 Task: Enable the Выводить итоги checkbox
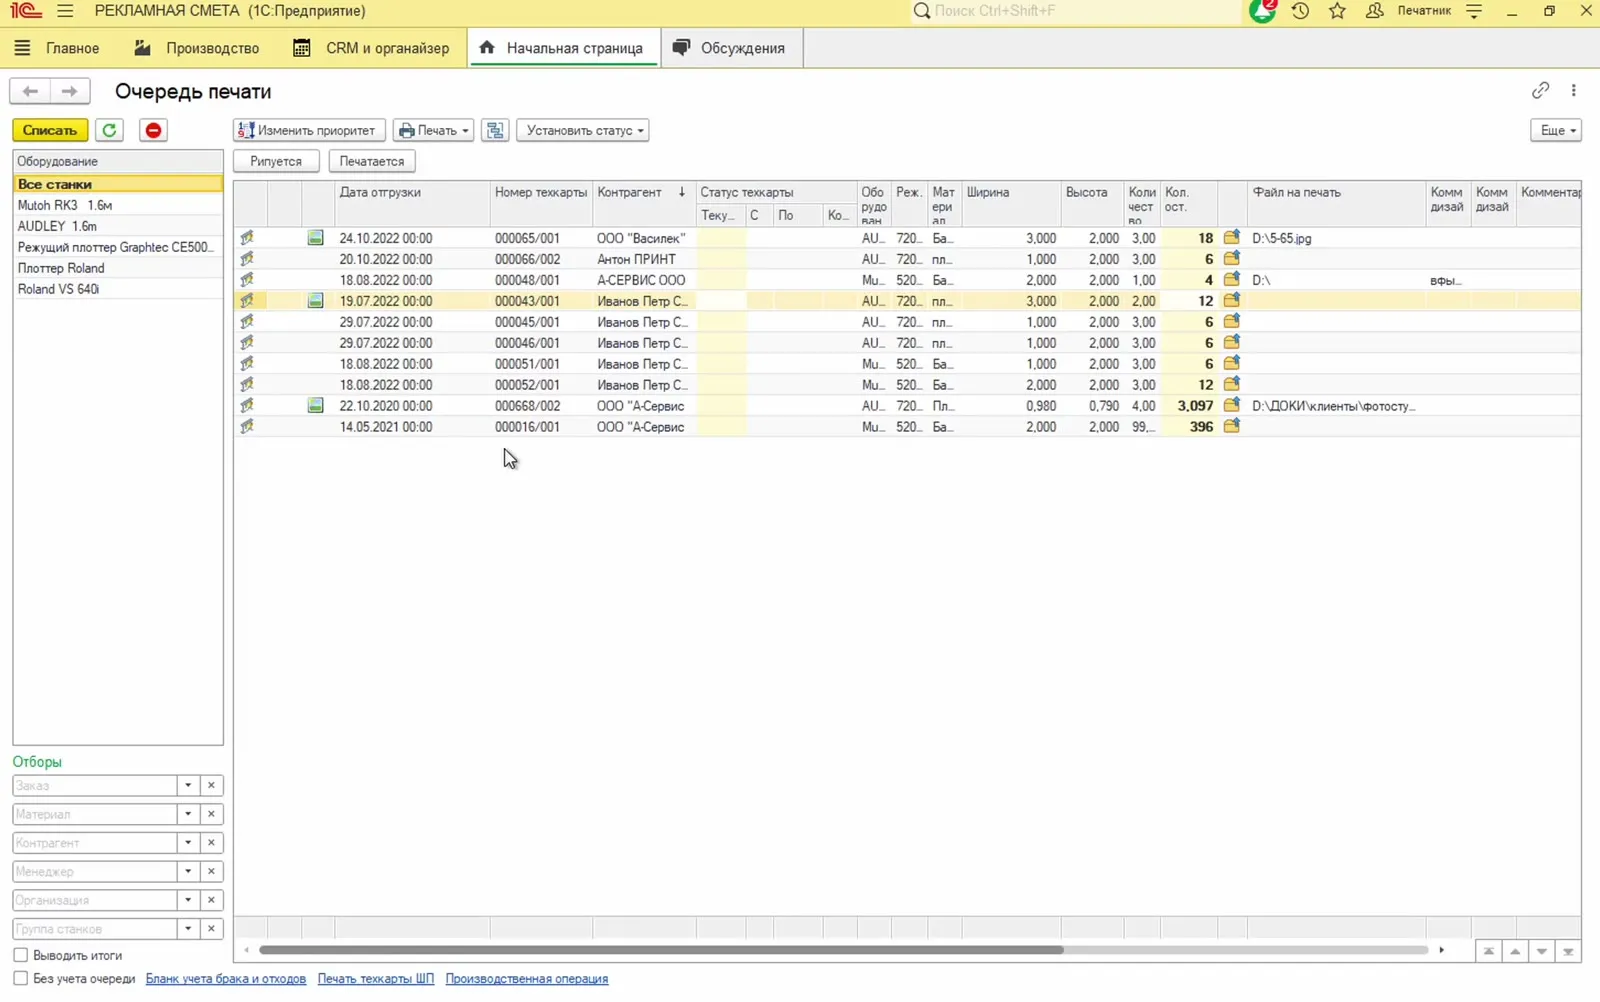tap(20, 955)
